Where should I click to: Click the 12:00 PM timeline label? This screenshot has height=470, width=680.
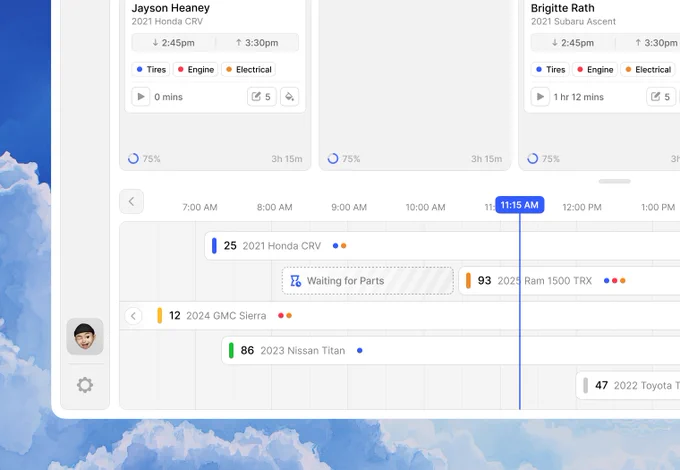[x=582, y=207]
